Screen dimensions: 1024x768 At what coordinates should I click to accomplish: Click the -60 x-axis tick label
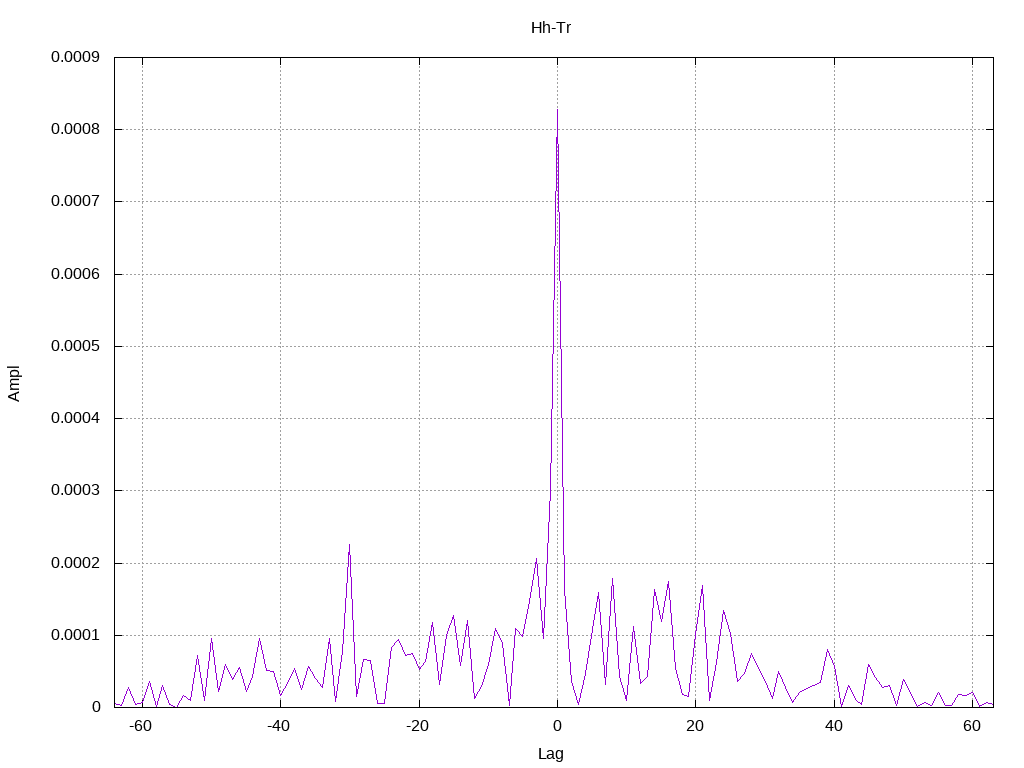(140, 726)
